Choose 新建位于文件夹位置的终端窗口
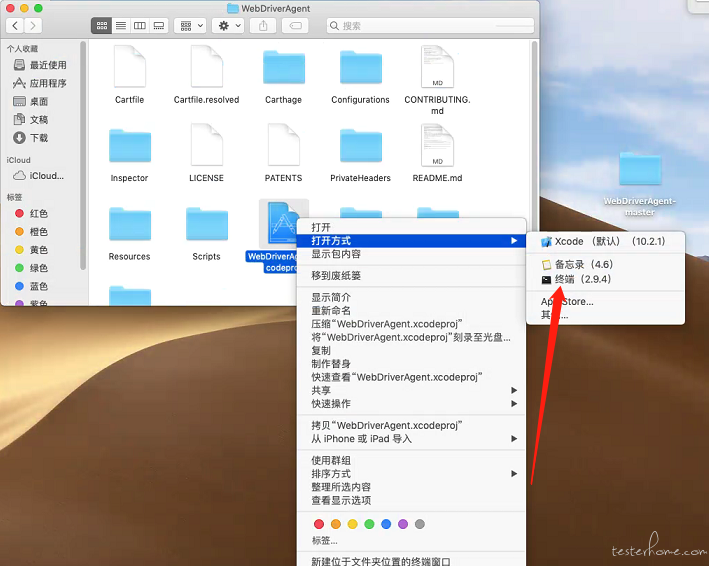This screenshot has width=709, height=566. point(411,561)
